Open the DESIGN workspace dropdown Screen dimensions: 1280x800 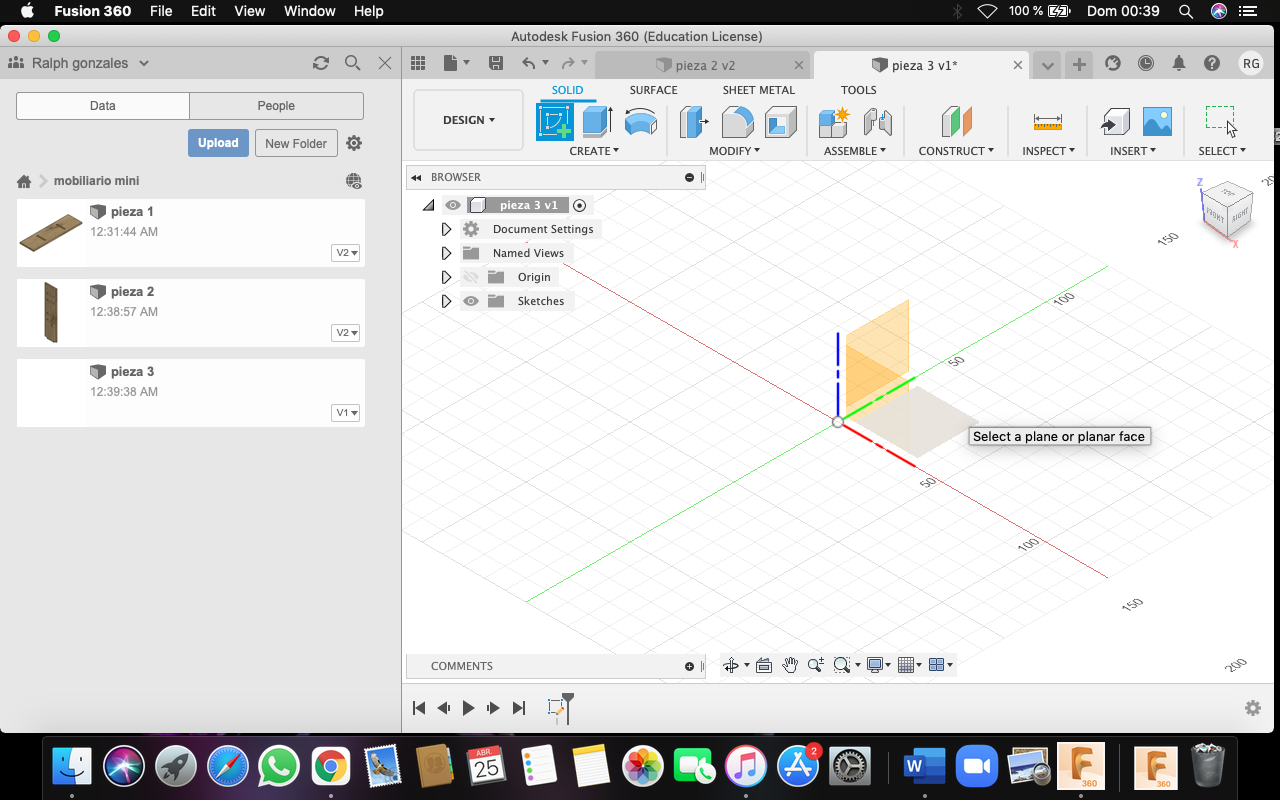pyautogui.click(x=468, y=120)
